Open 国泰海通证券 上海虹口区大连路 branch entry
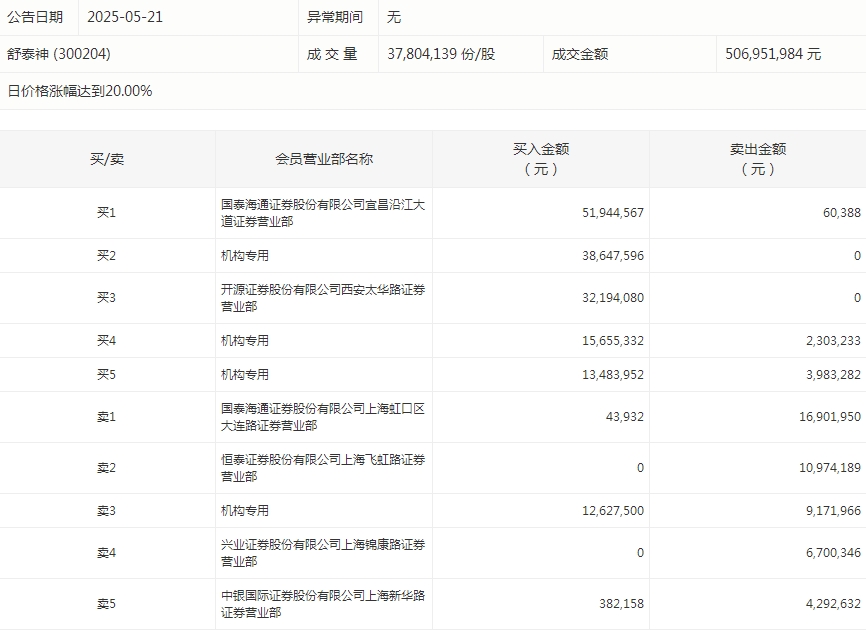Image resolution: width=866 pixels, height=631 pixels. (x=323, y=417)
